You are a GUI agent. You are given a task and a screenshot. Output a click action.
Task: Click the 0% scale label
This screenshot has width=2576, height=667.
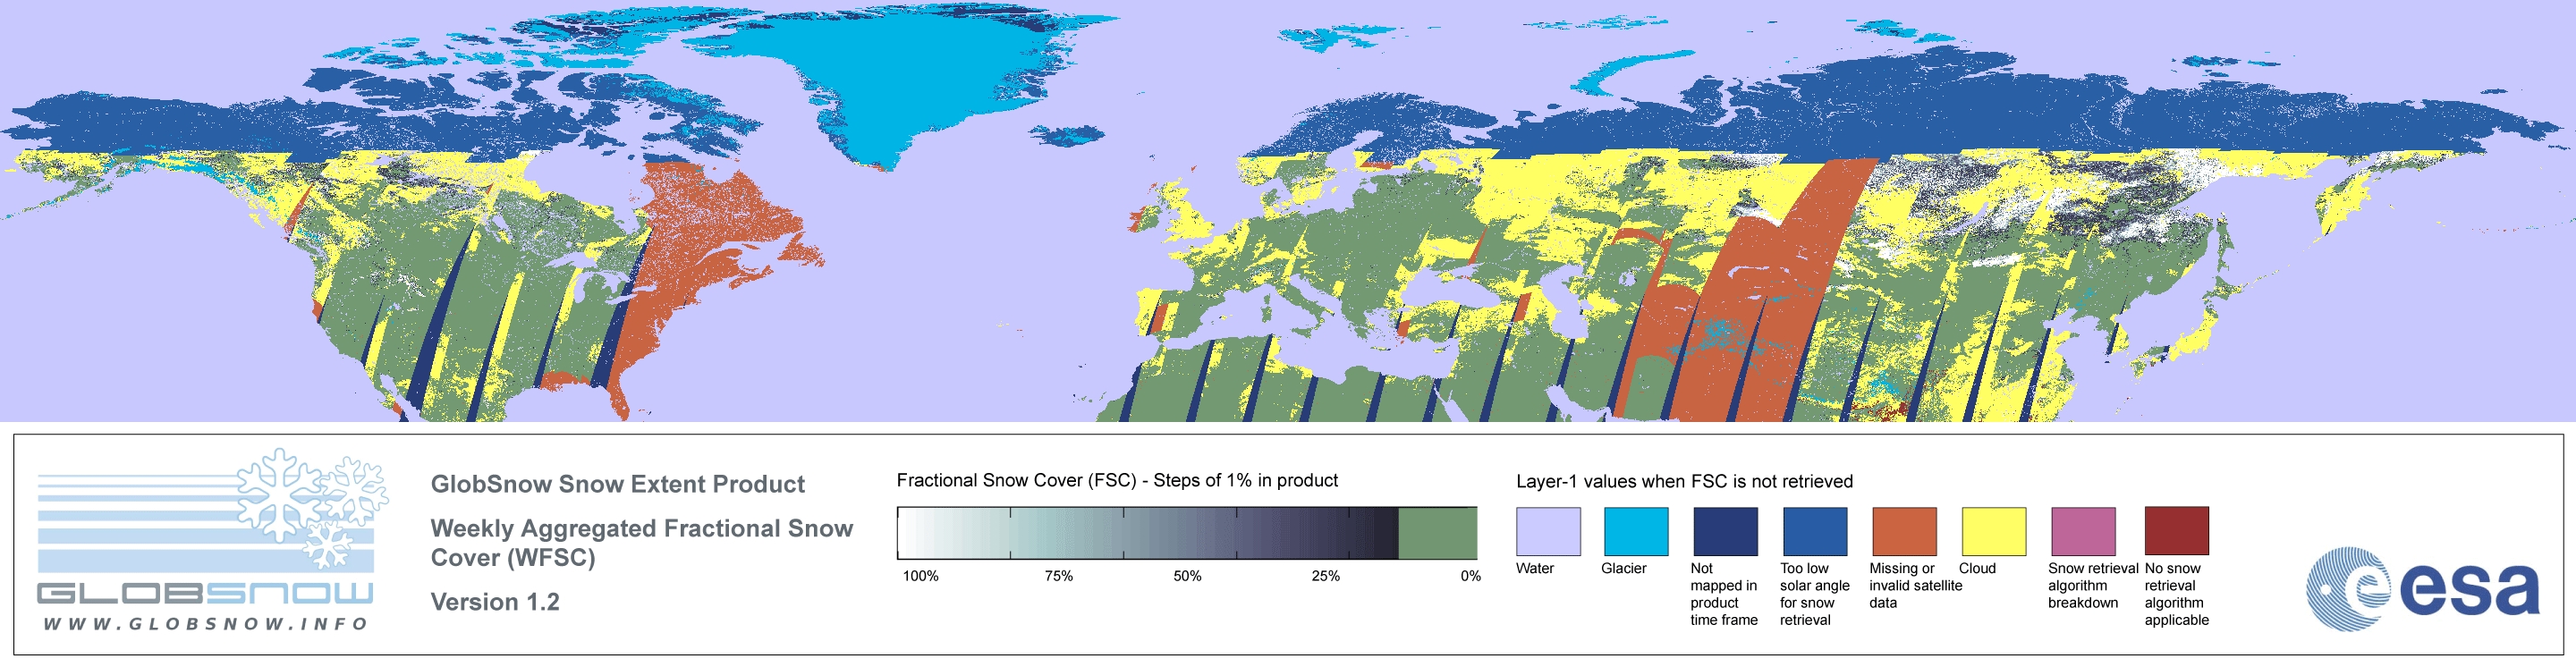[1470, 576]
